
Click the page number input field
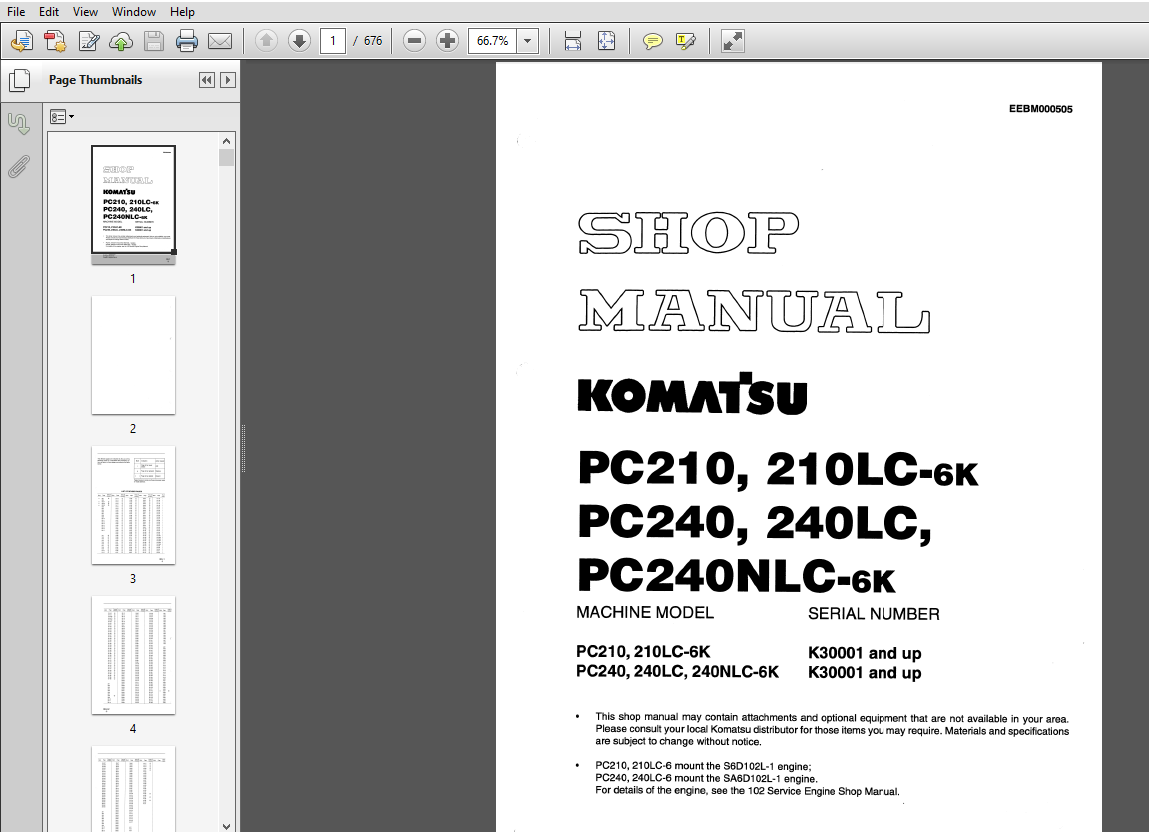[x=333, y=40]
